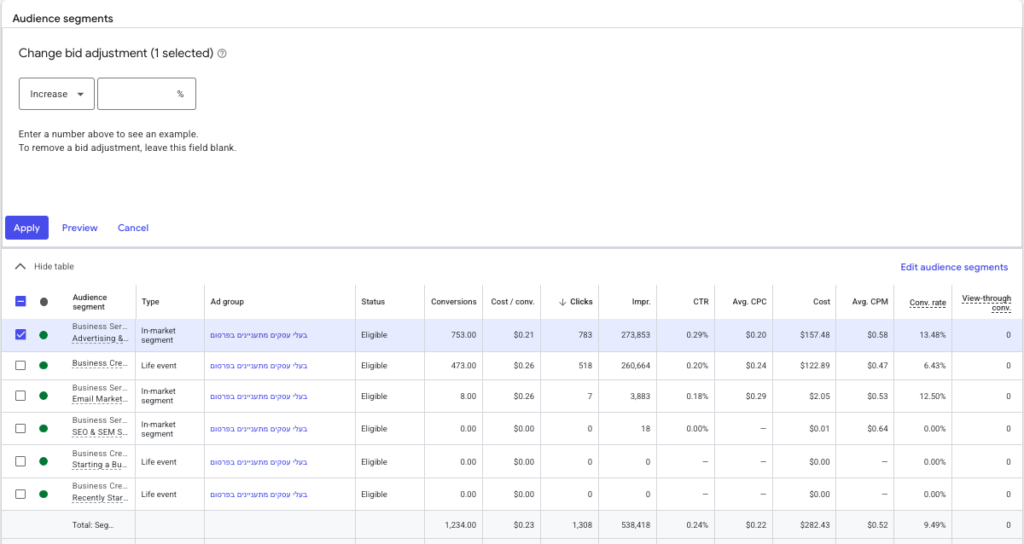Viewport: 1024px width, 544px height.
Task: Click green status dot of the Email Marketing row
Action: 44,396
